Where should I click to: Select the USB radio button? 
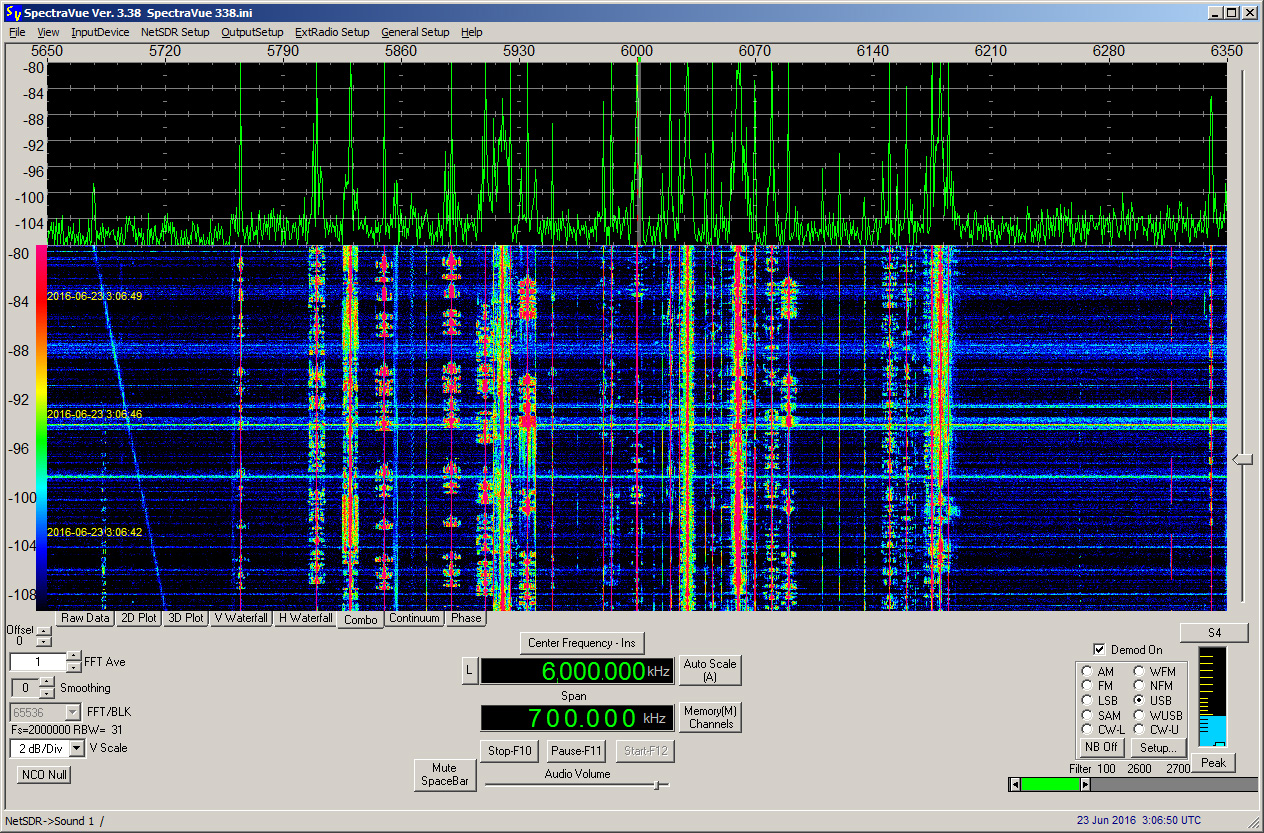pos(1139,701)
